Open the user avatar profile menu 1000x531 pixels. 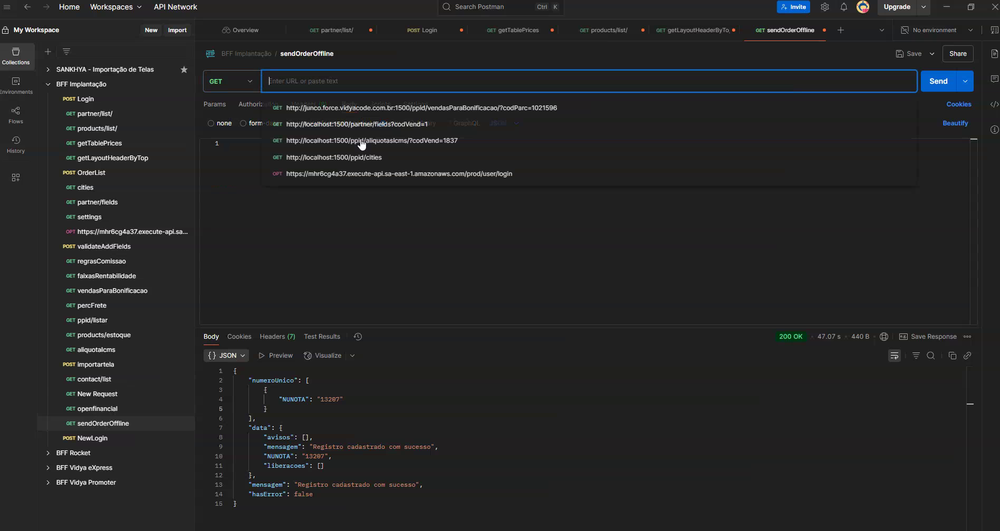click(863, 7)
